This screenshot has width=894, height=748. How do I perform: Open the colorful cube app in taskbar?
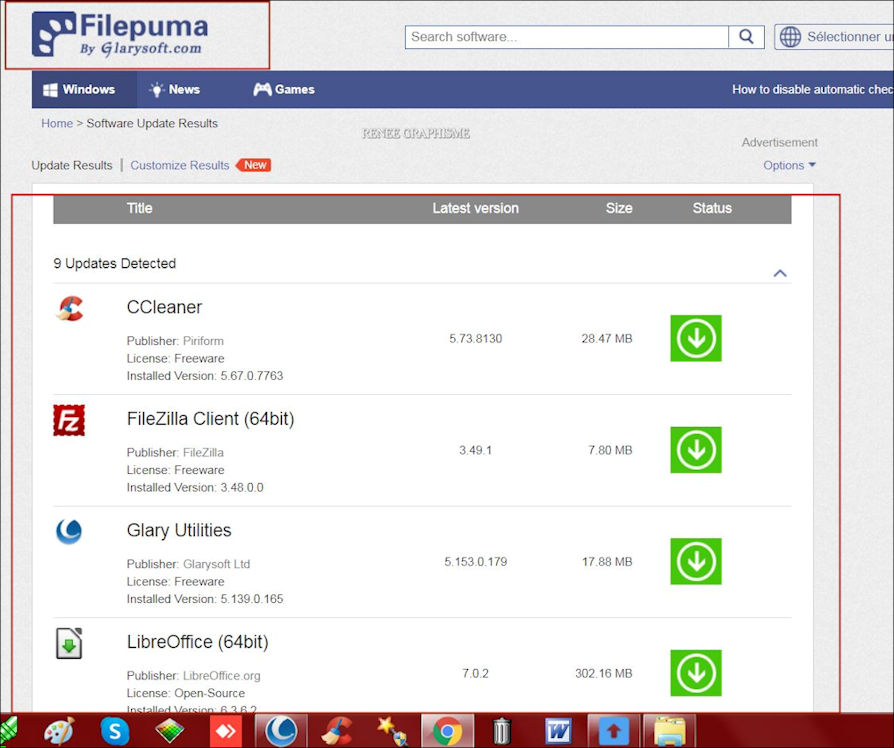click(170, 731)
